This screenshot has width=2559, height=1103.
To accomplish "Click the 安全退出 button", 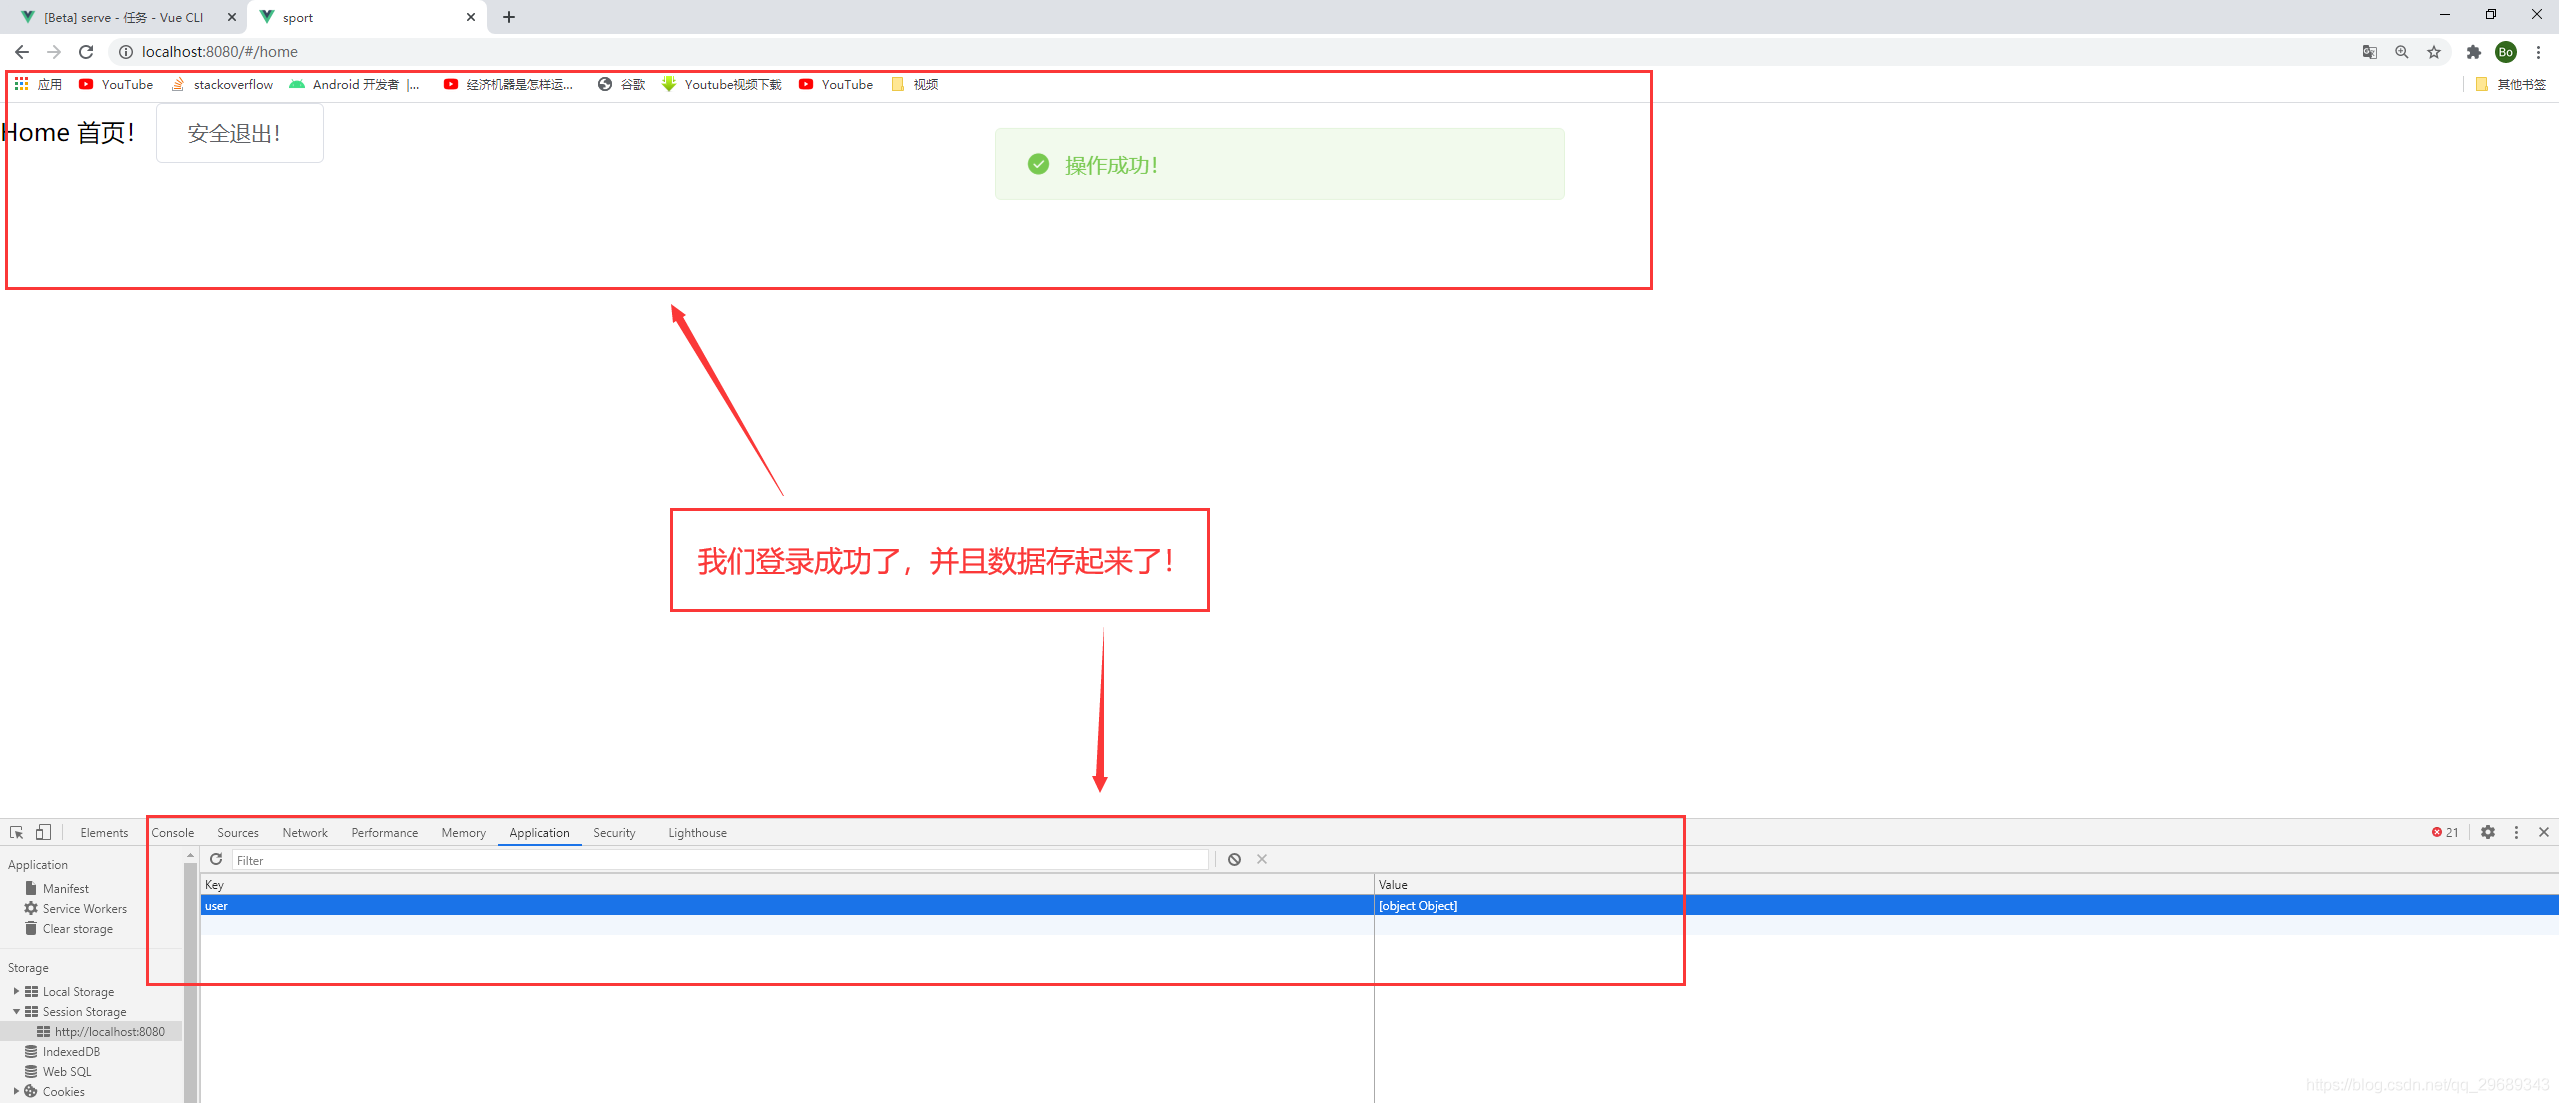I will click(238, 133).
